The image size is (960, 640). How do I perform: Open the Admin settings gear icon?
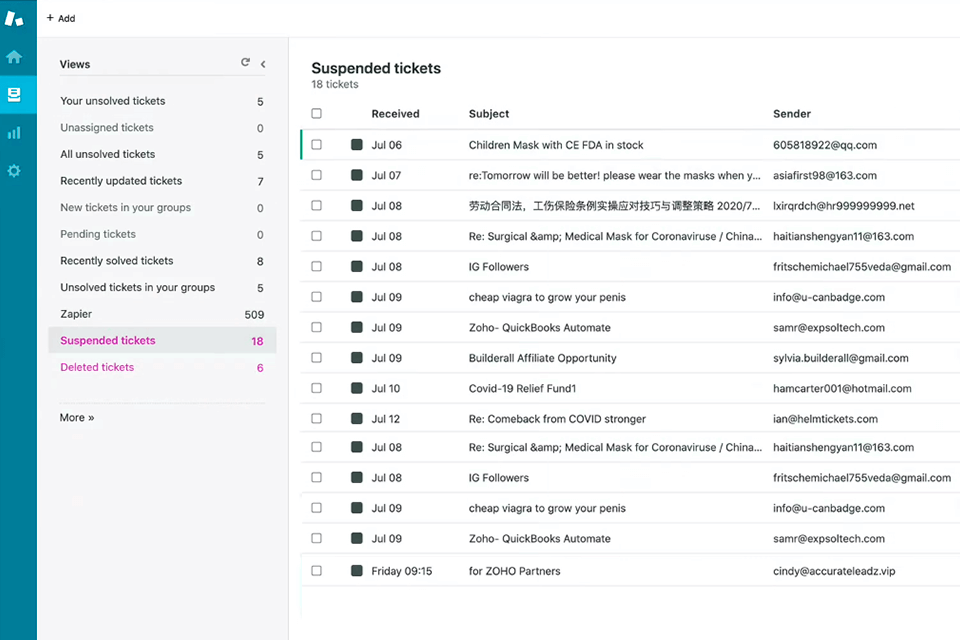[14, 171]
